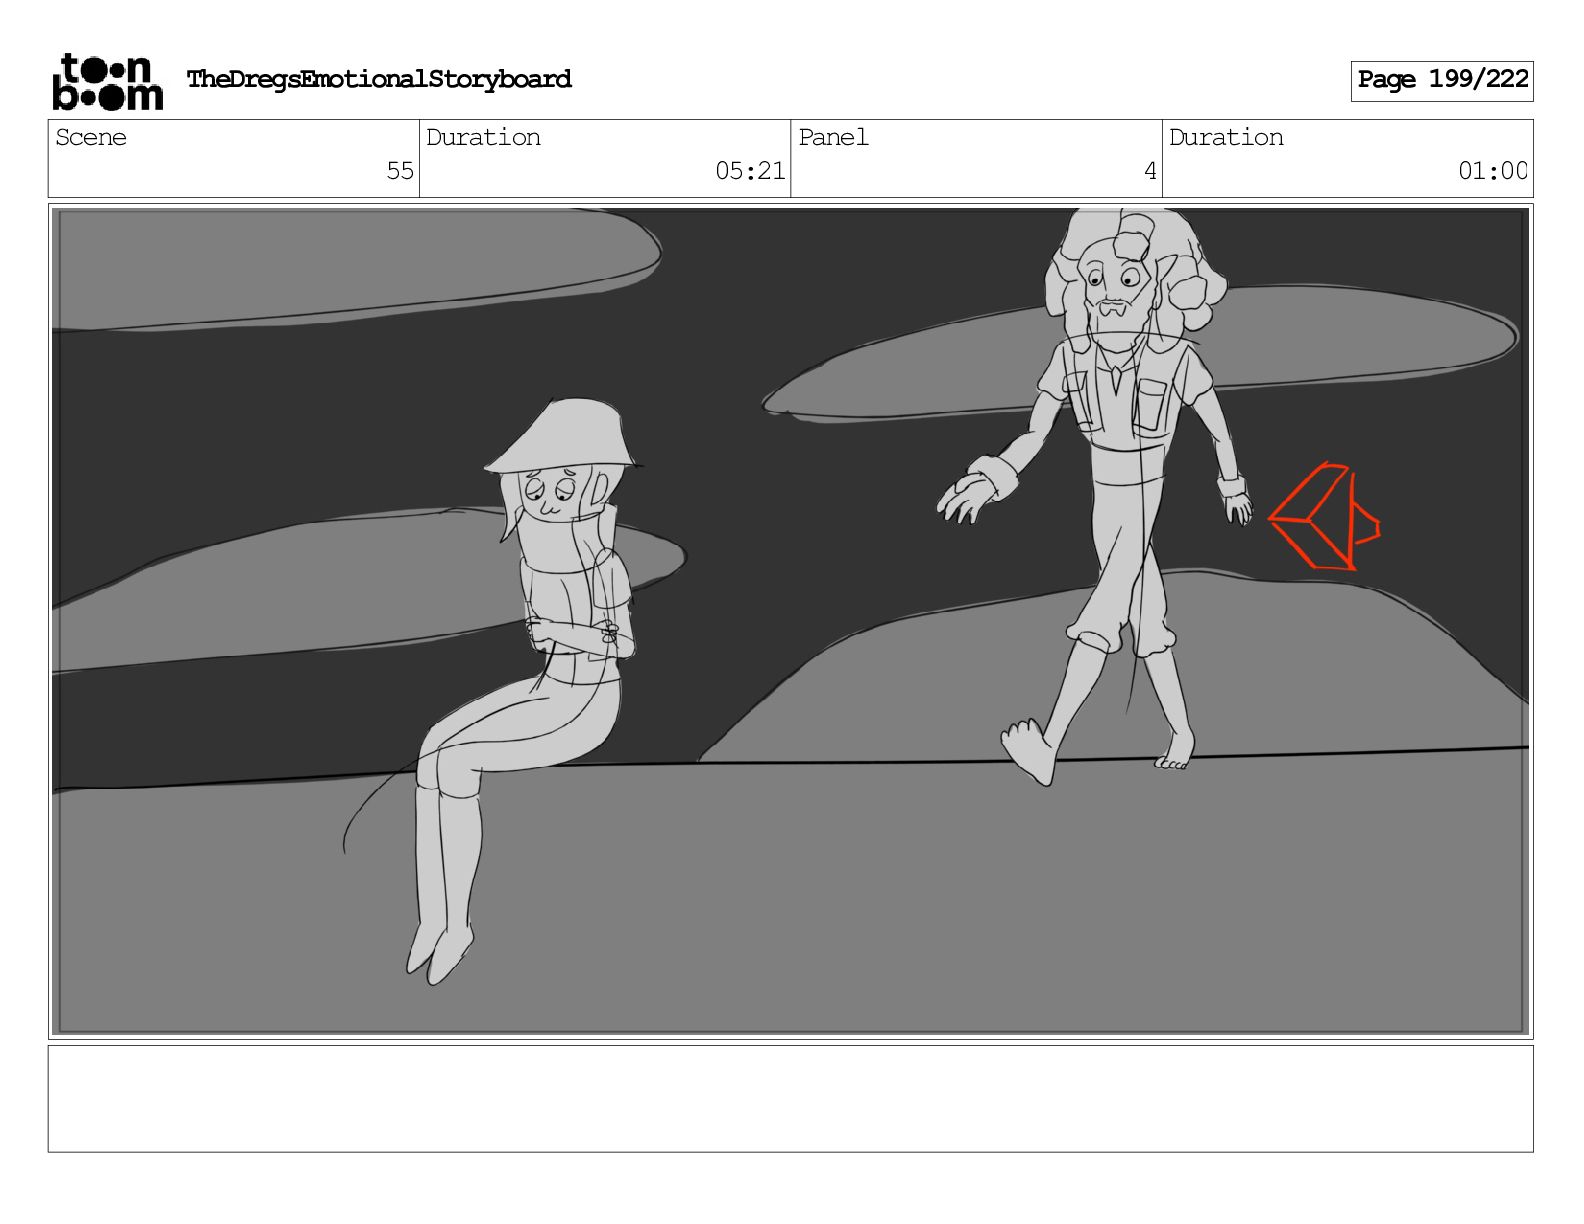The width and height of the screenshot is (1584, 1224).
Task: Click the panel number 4
Action: tap(1150, 171)
